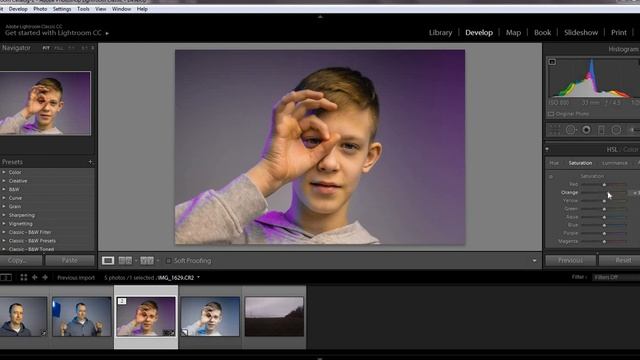Select the Crop Overlay grid tool

(554, 130)
